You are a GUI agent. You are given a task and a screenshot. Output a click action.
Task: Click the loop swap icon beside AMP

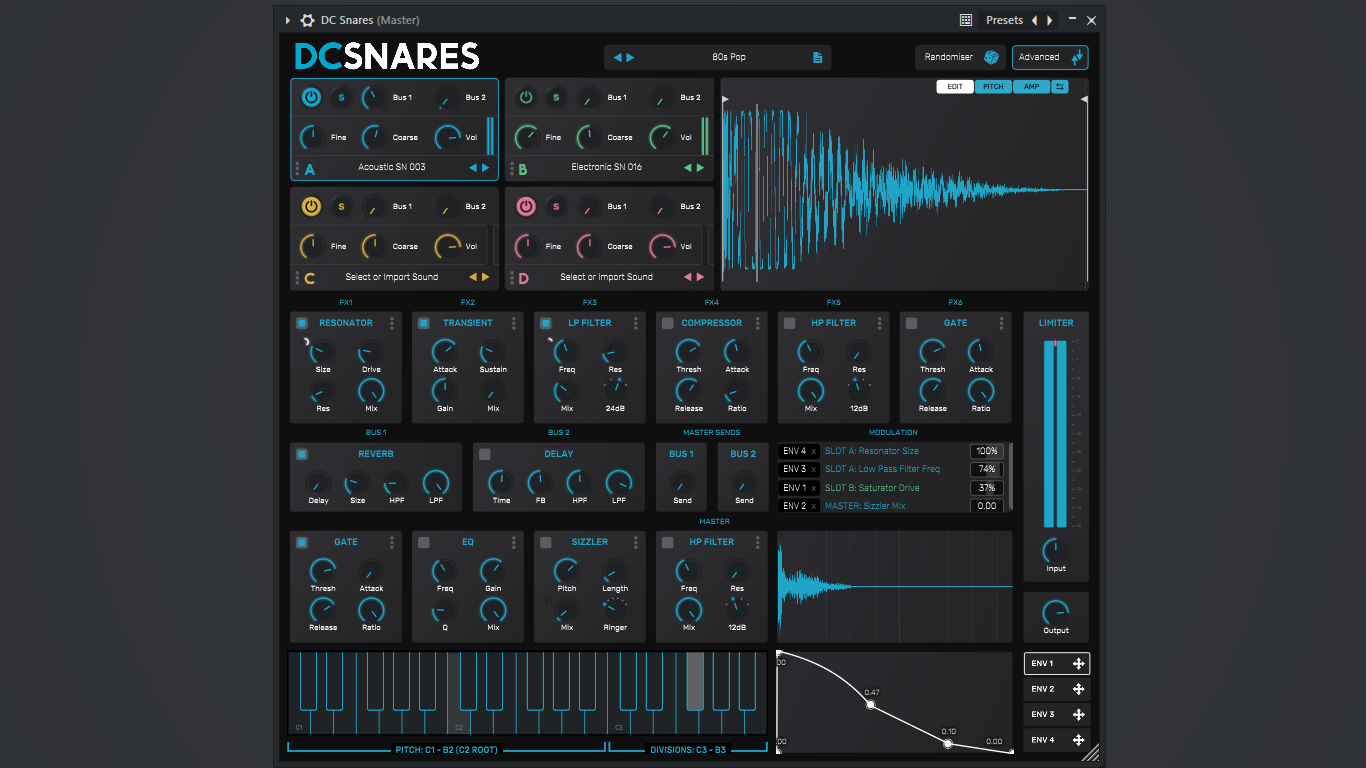pos(1059,87)
